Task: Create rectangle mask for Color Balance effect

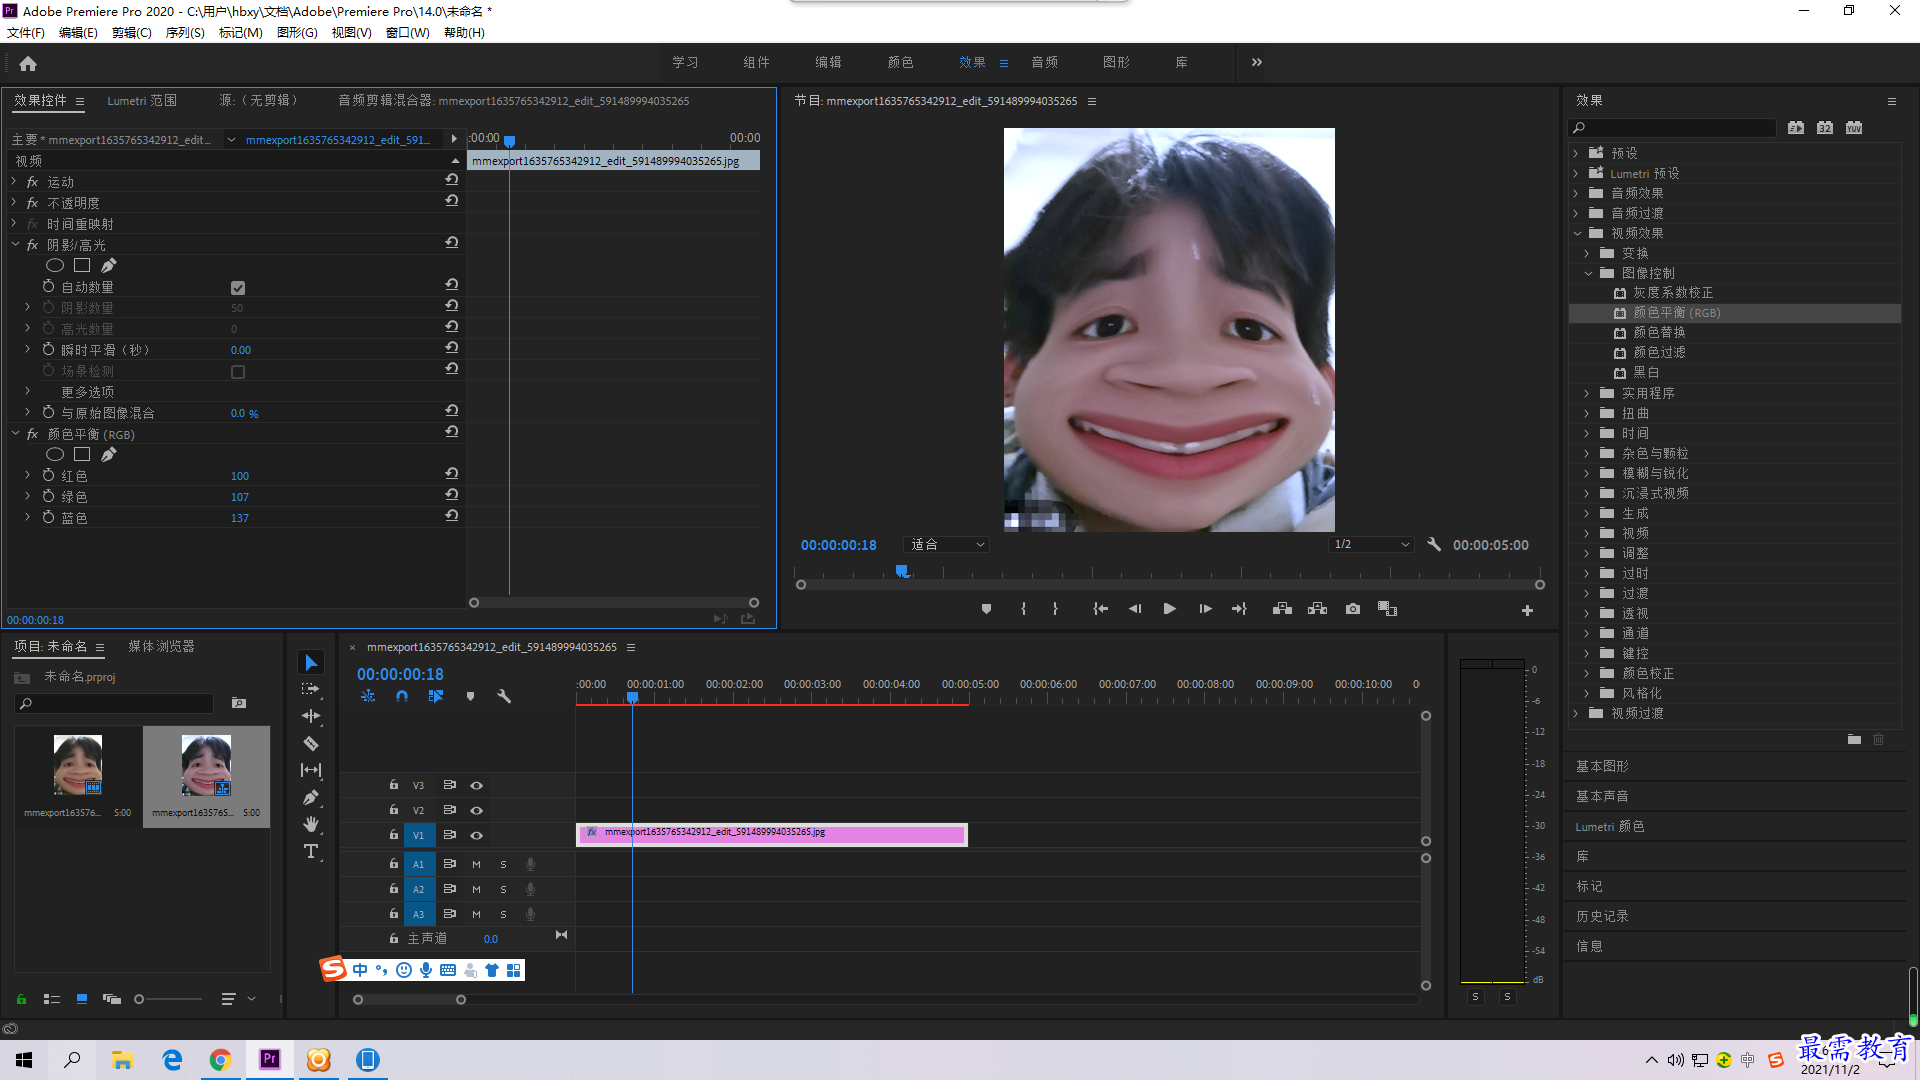Action: click(x=82, y=455)
